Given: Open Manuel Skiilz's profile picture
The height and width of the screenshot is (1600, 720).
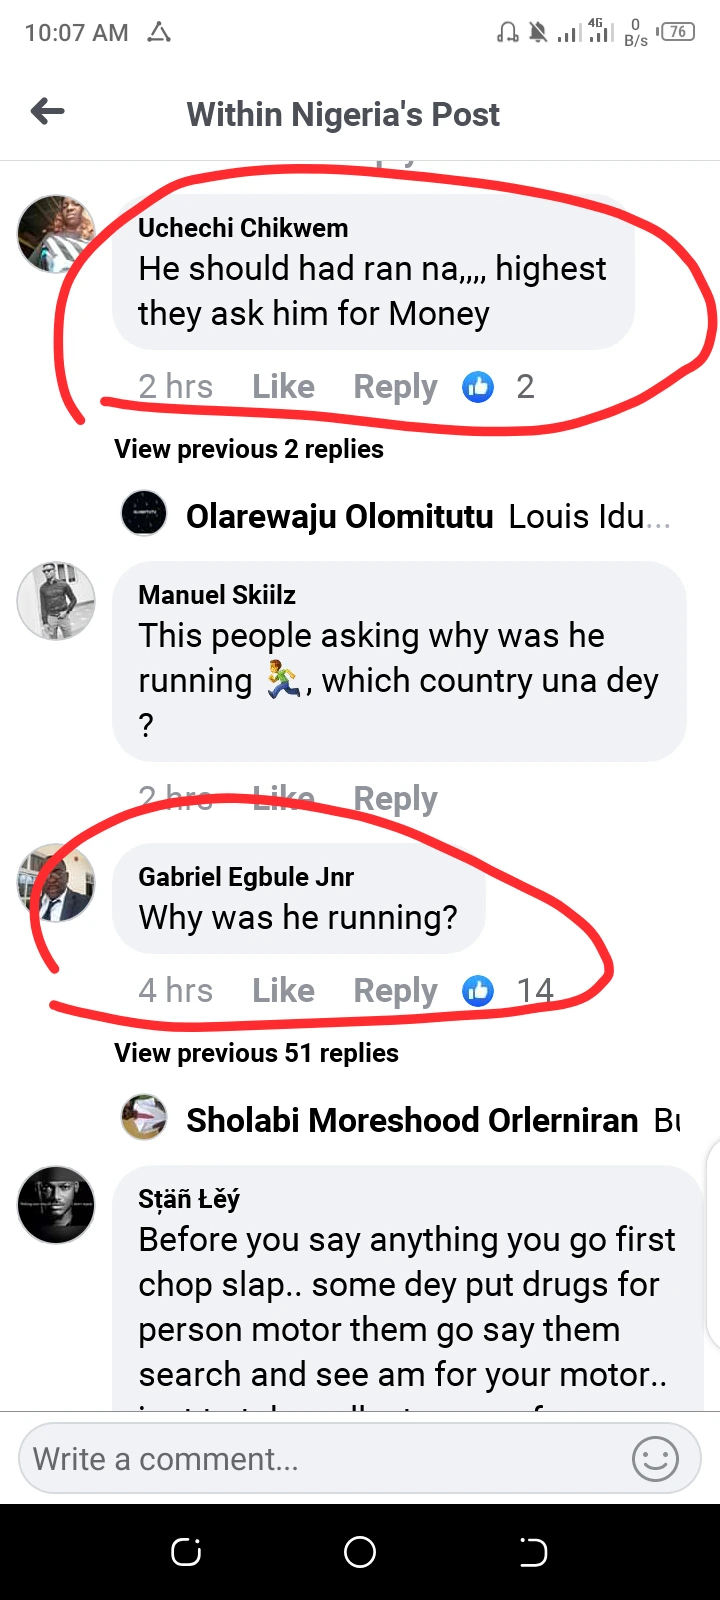Looking at the screenshot, I should [56, 600].
